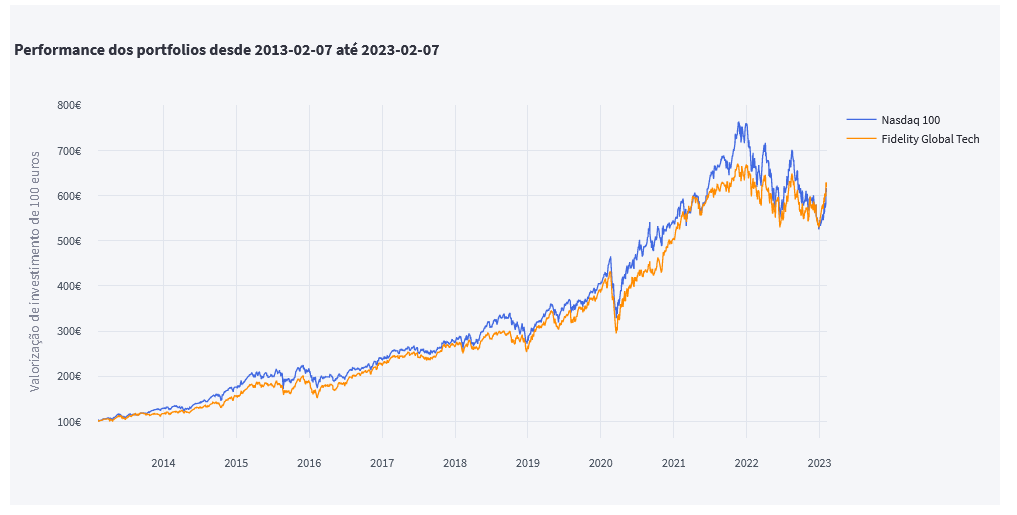1017x515 pixels.
Task: Hide the Fidelity Global Tech series
Action: tap(930, 139)
